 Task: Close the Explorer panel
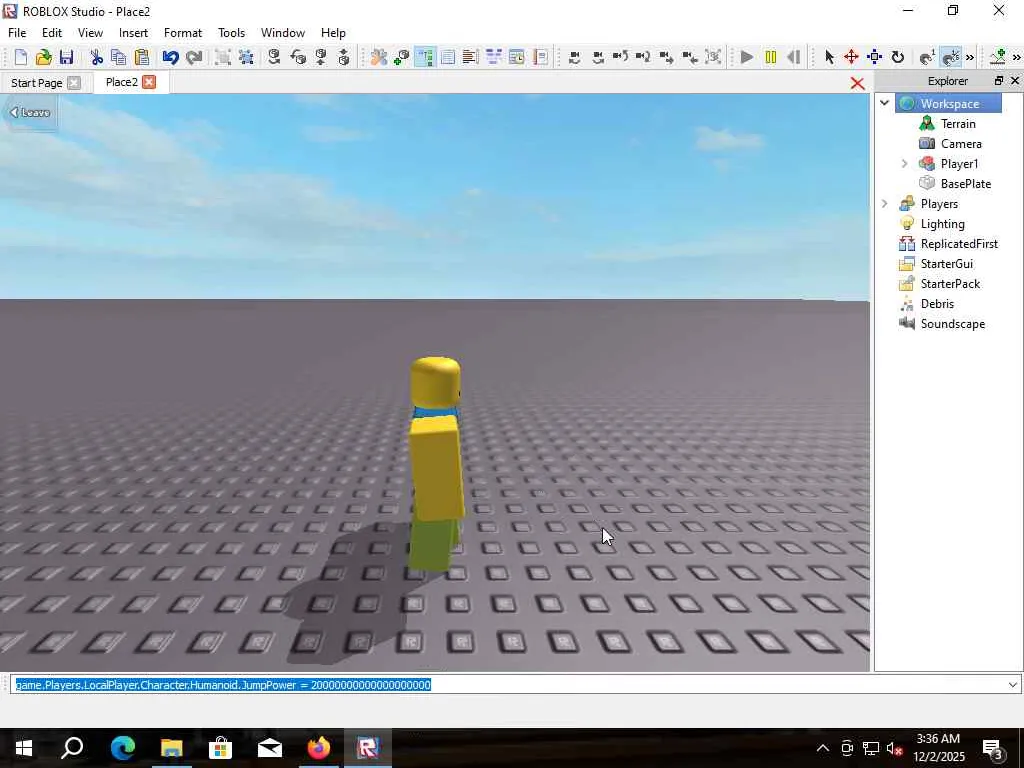click(x=1015, y=80)
